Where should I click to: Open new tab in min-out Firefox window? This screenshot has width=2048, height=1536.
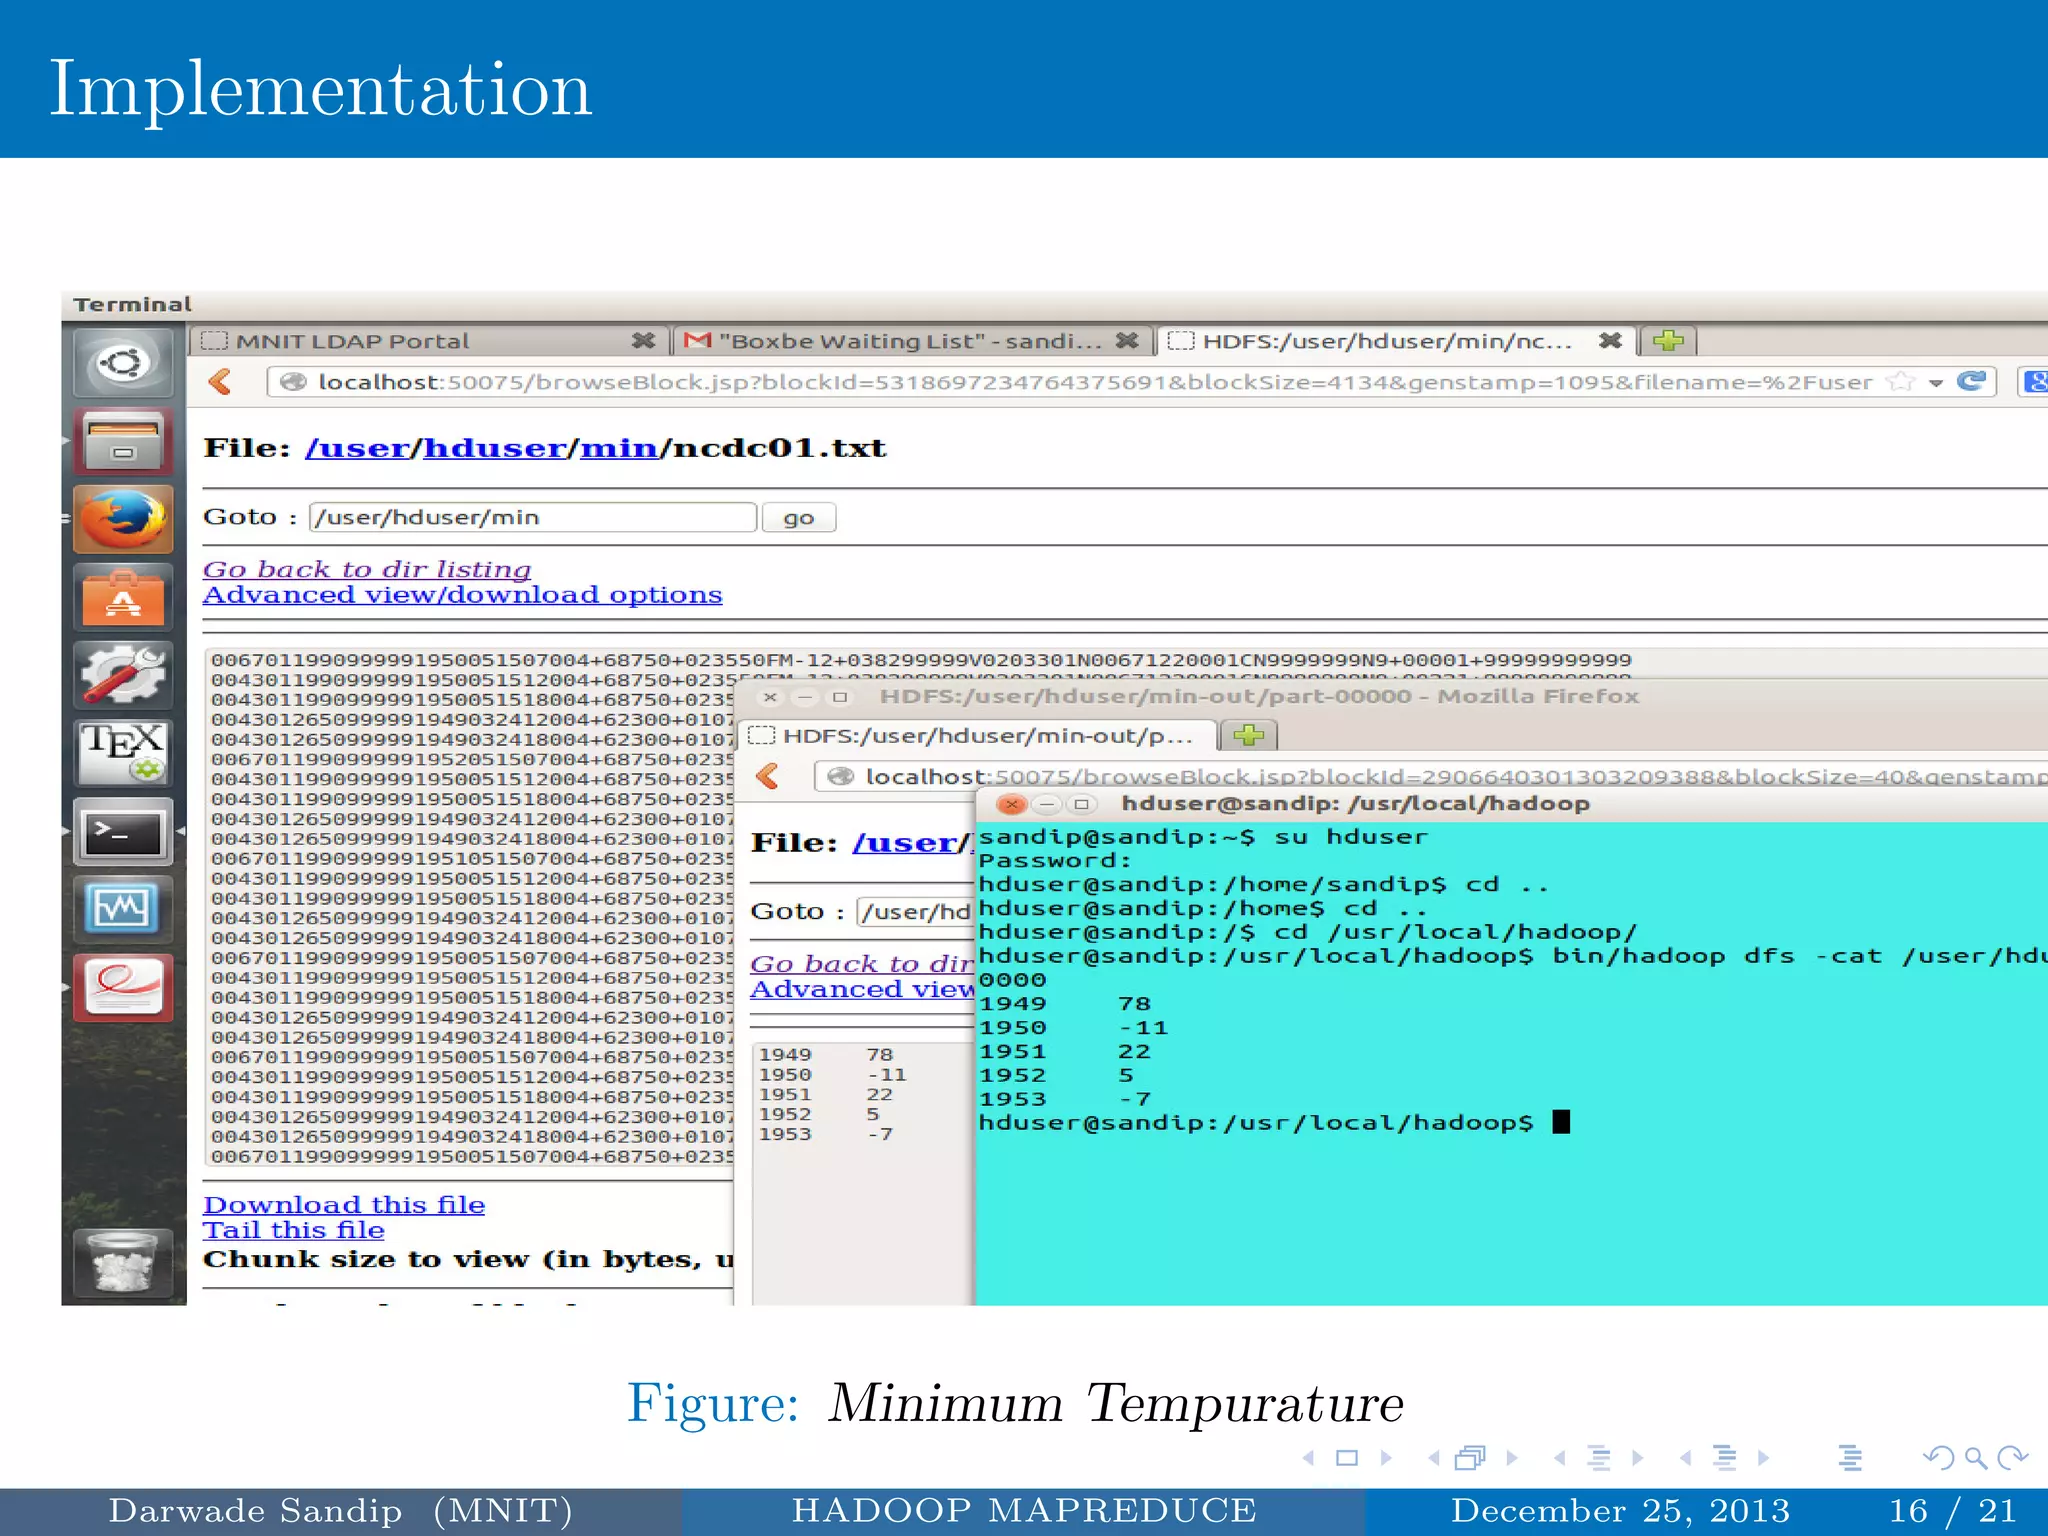click(1249, 736)
